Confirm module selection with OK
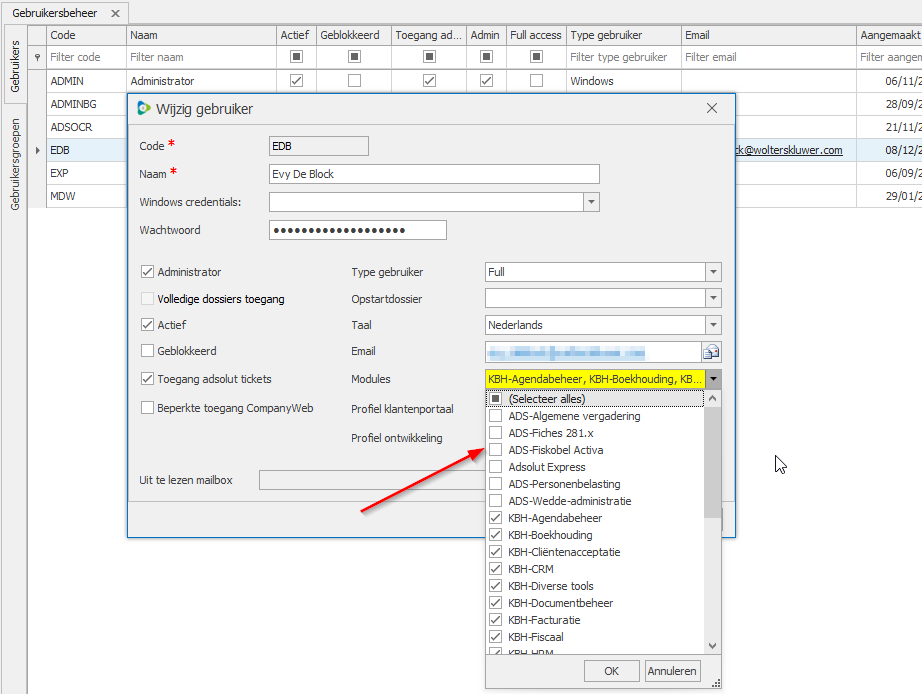This screenshot has width=922, height=694. pos(611,671)
